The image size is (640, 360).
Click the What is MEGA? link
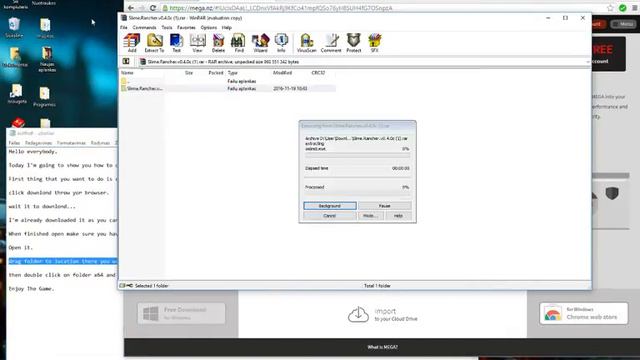[x=382, y=347]
